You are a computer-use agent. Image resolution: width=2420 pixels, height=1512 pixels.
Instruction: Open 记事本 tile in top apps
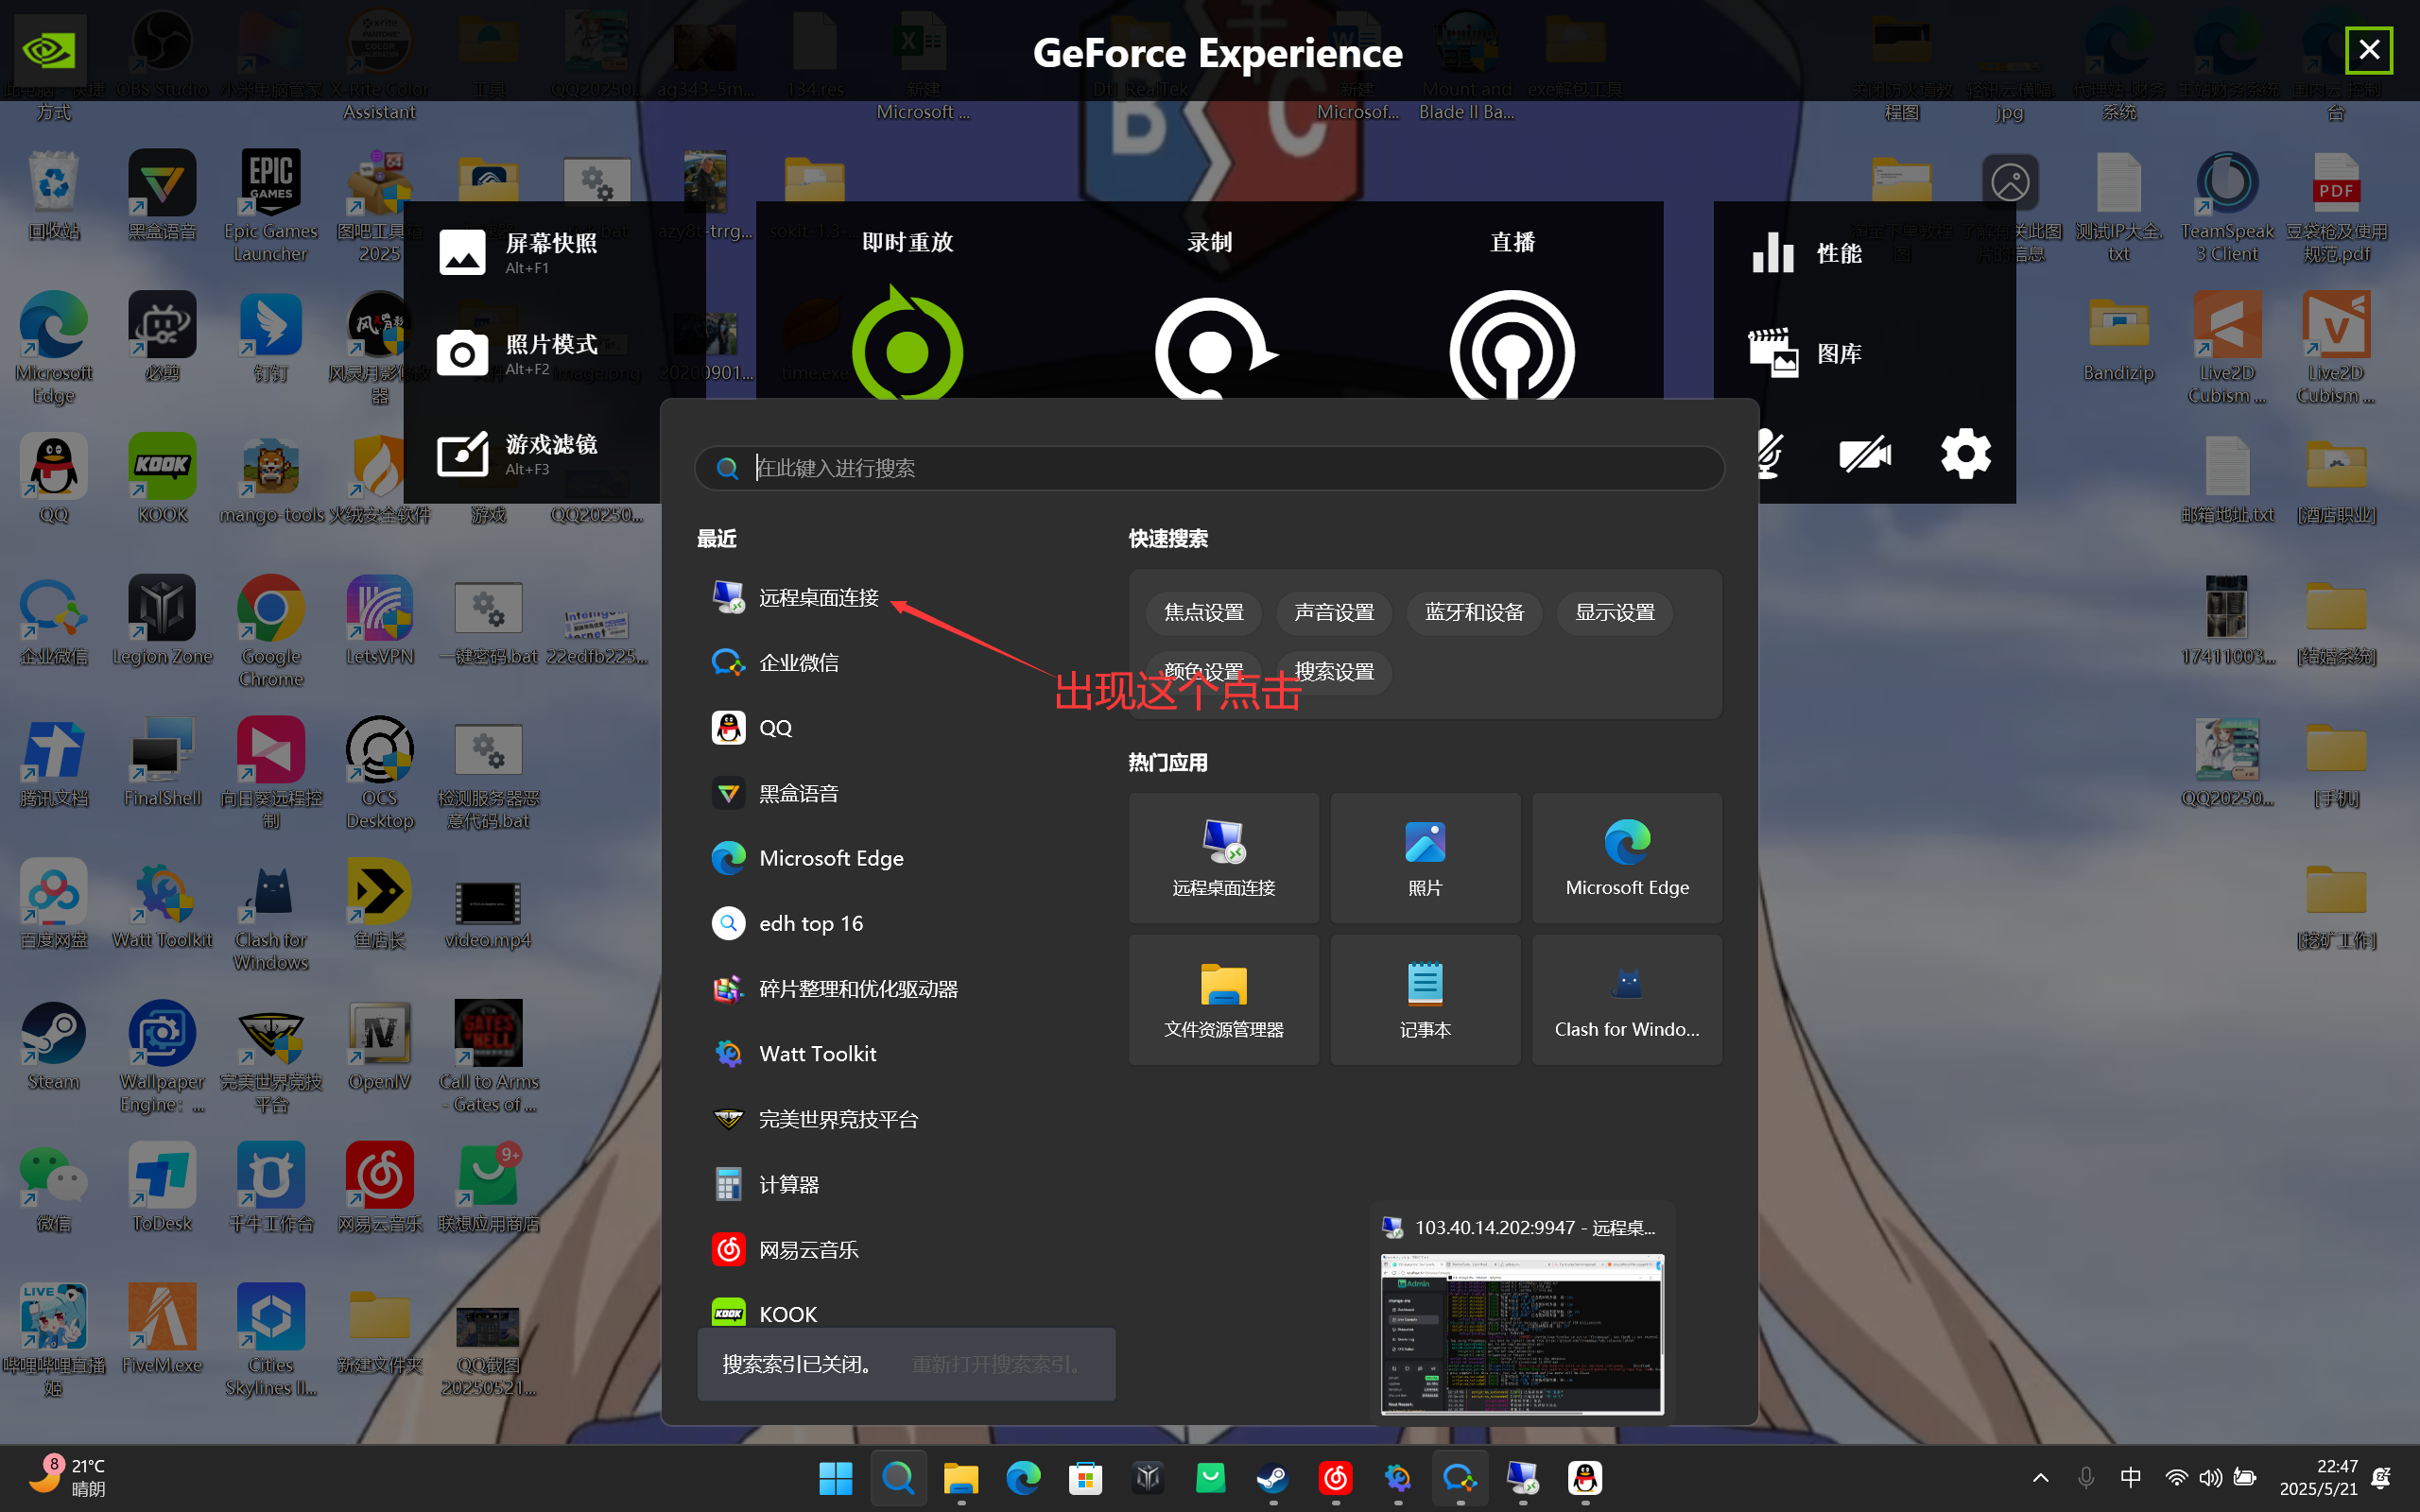pos(1425,999)
